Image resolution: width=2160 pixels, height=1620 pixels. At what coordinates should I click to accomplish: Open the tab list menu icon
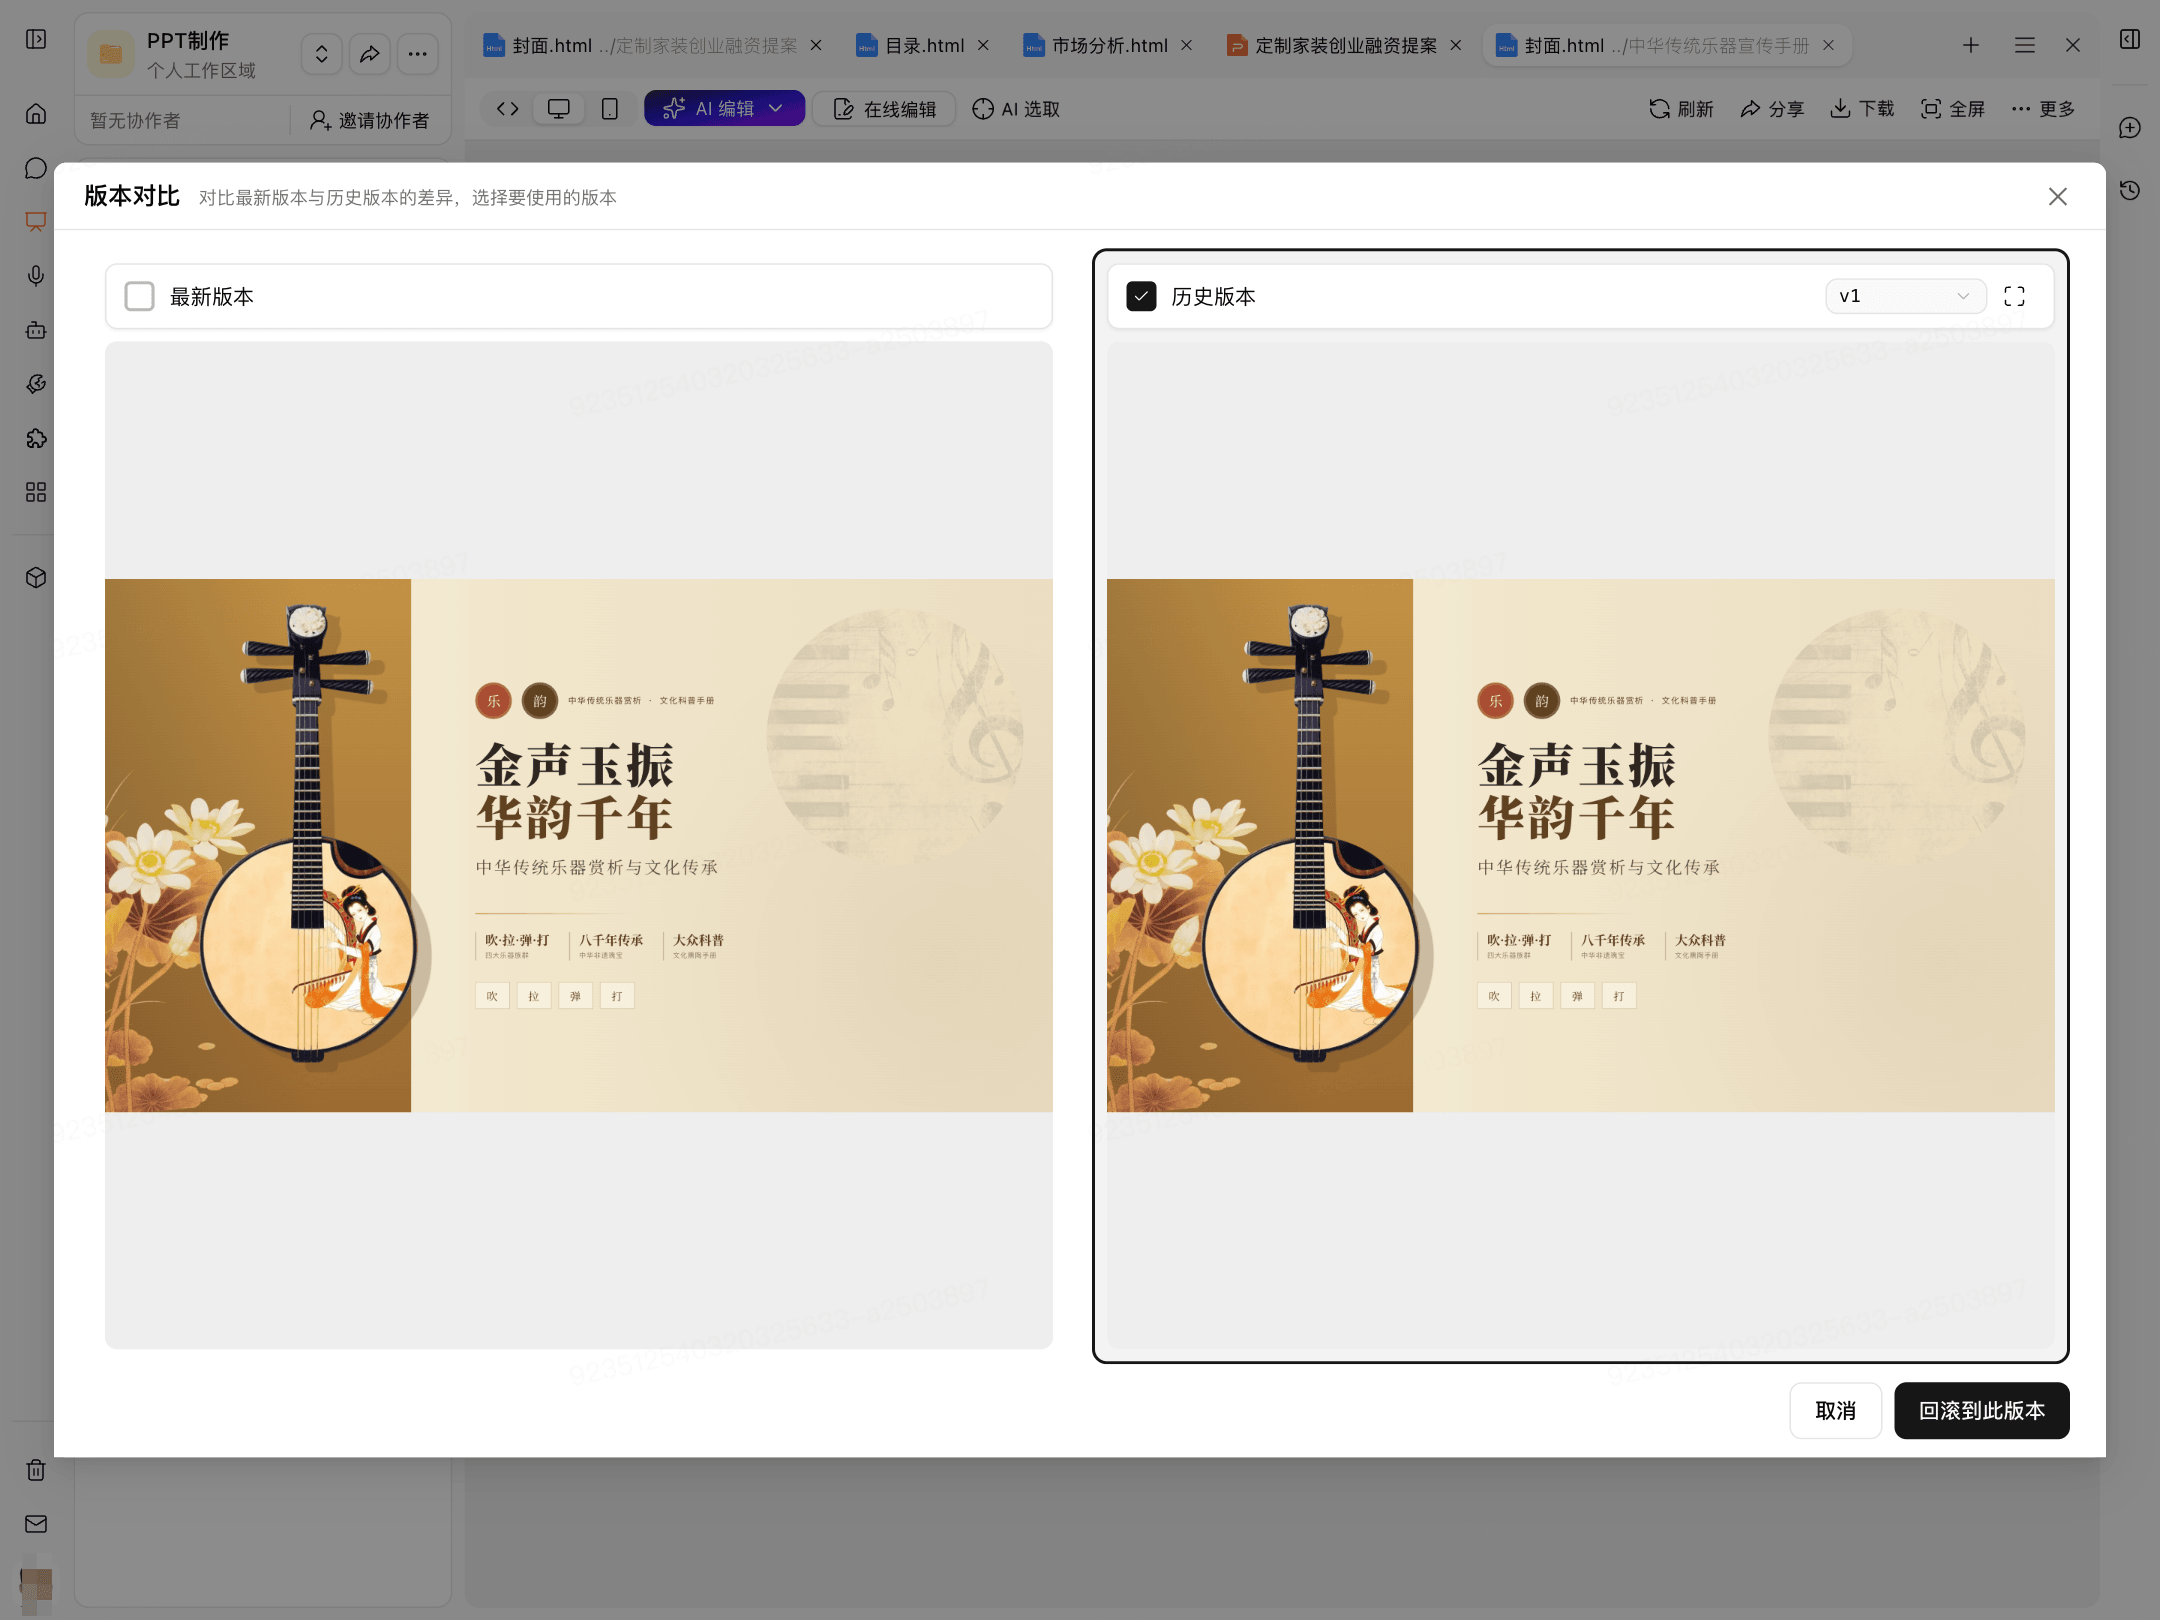2024,46
